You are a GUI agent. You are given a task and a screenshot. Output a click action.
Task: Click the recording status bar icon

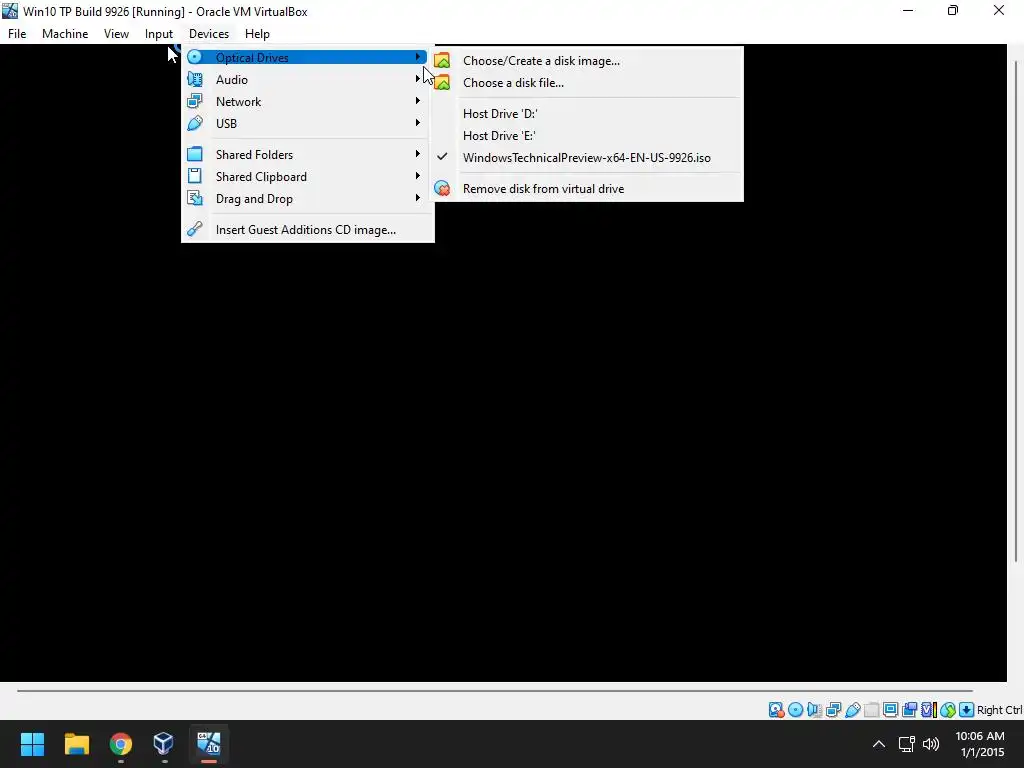[x=909, y=710]
